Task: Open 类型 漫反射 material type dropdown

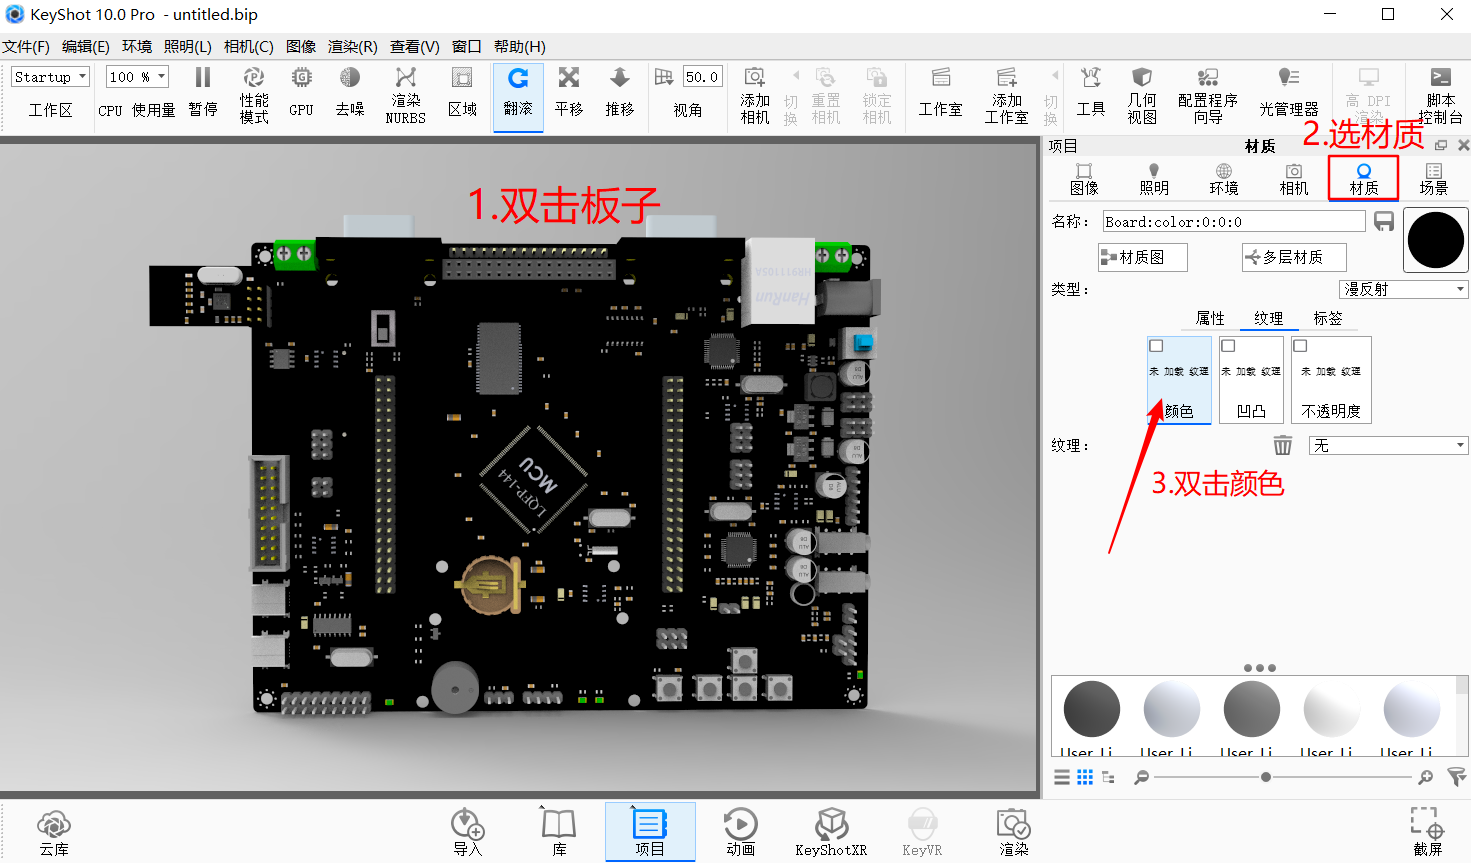Action: pyautogui.click(x=1405, y=289)
